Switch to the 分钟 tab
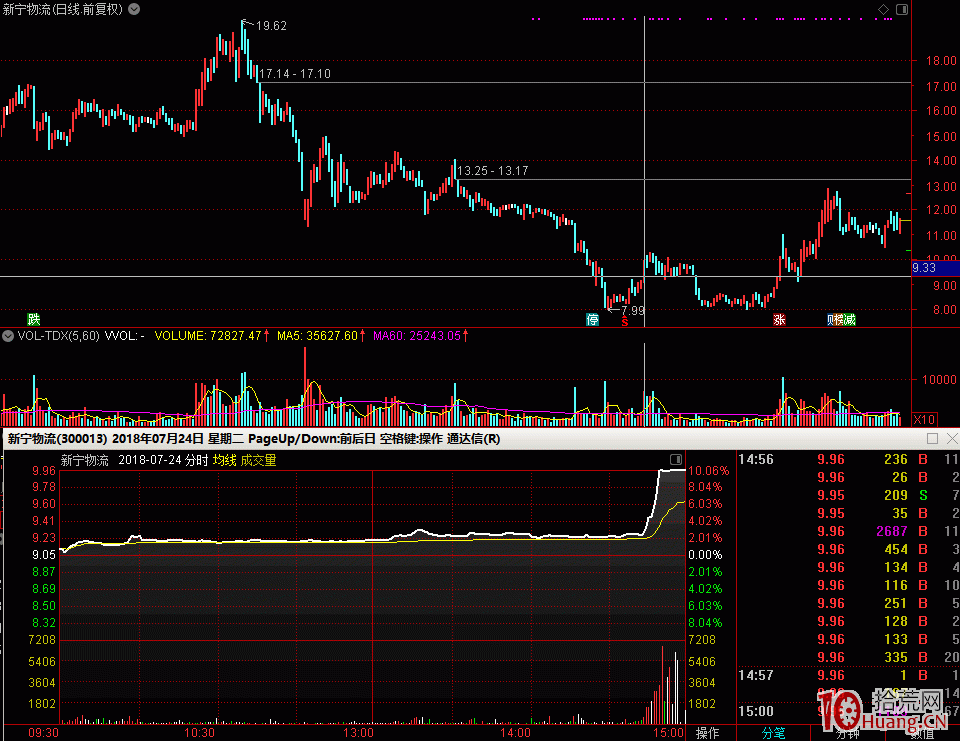 pos(846,733)
